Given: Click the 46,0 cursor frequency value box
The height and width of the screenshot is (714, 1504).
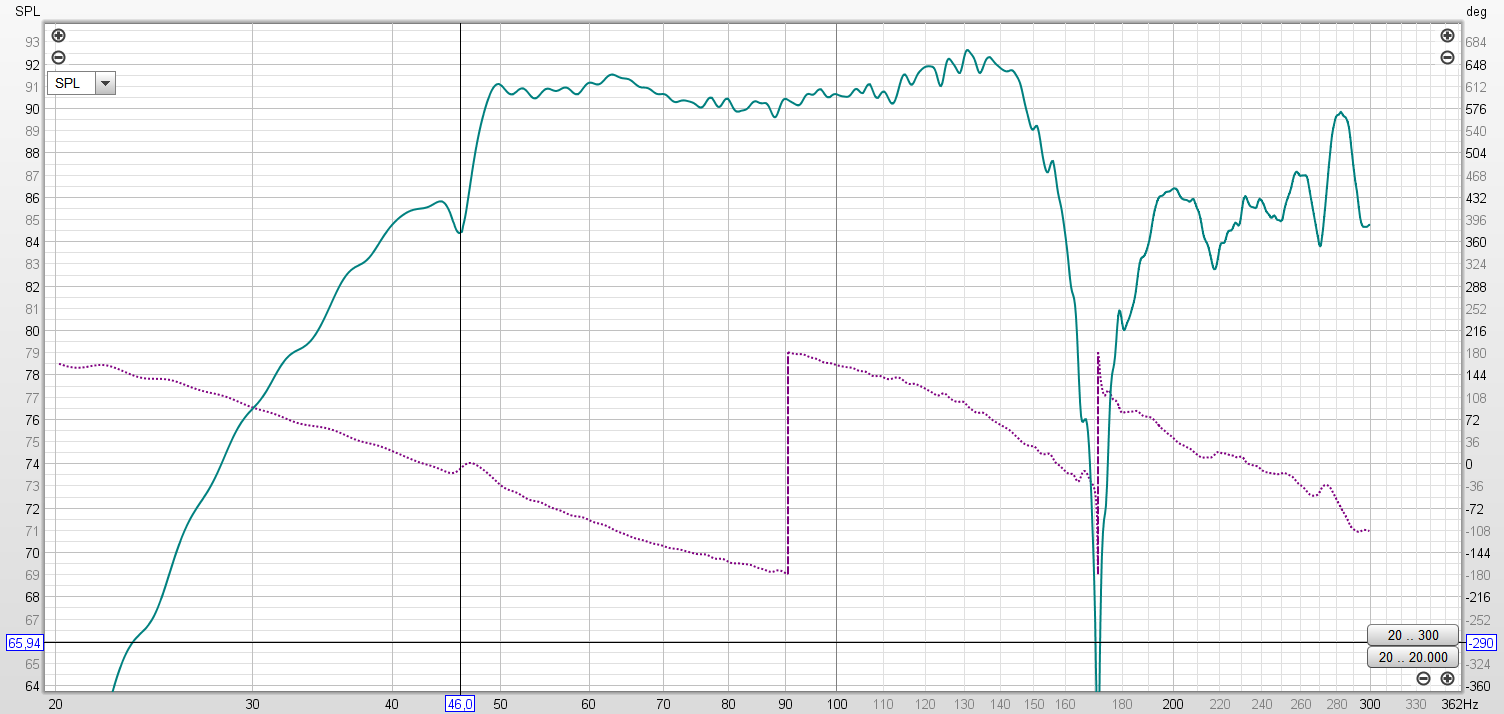Looking at the screenshot, I should (460, 703).
